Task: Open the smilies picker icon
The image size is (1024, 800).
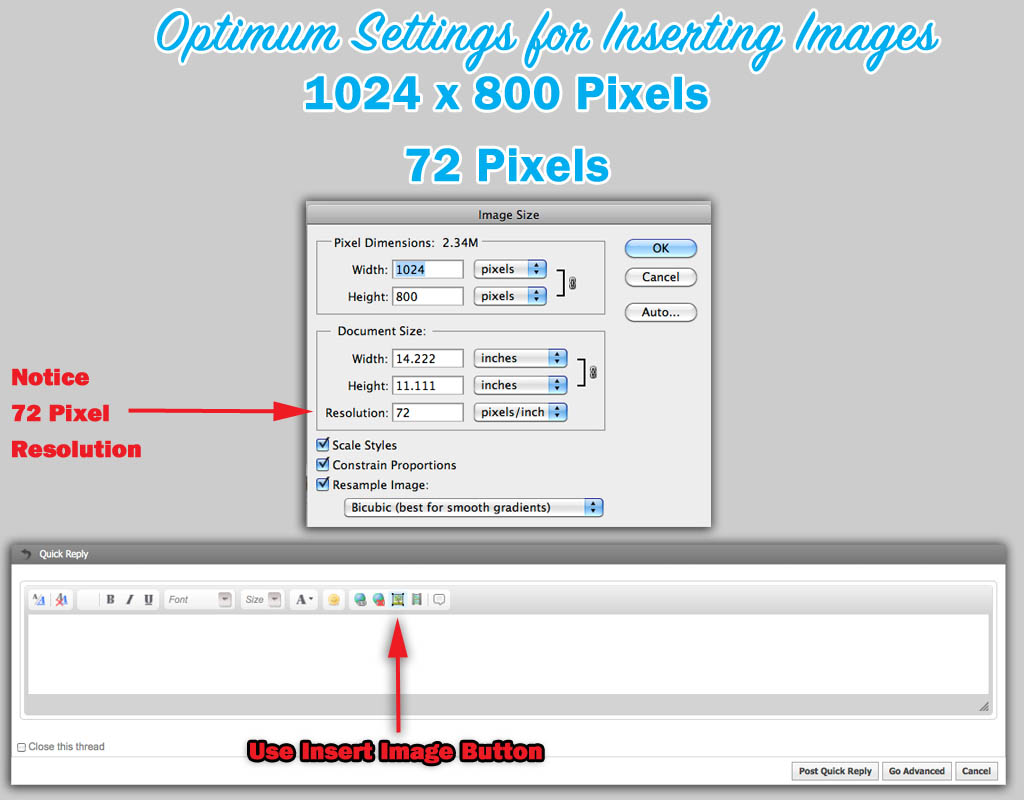Action: (x=333, y=600)
